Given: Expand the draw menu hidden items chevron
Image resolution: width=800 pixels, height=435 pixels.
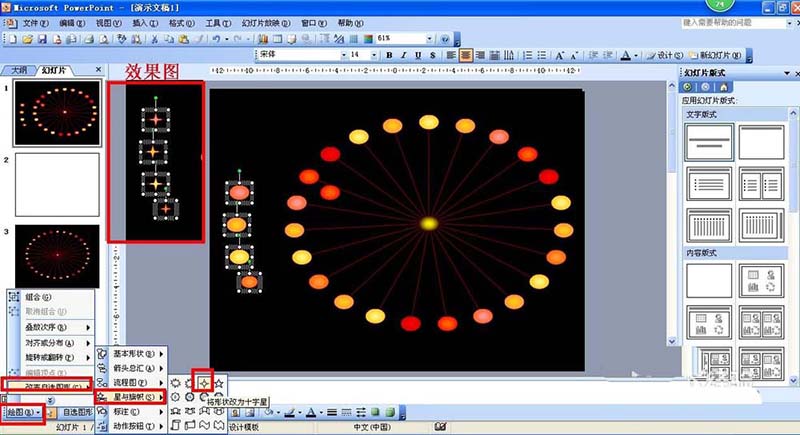Looking at the screenshot, I should [50, 400].
